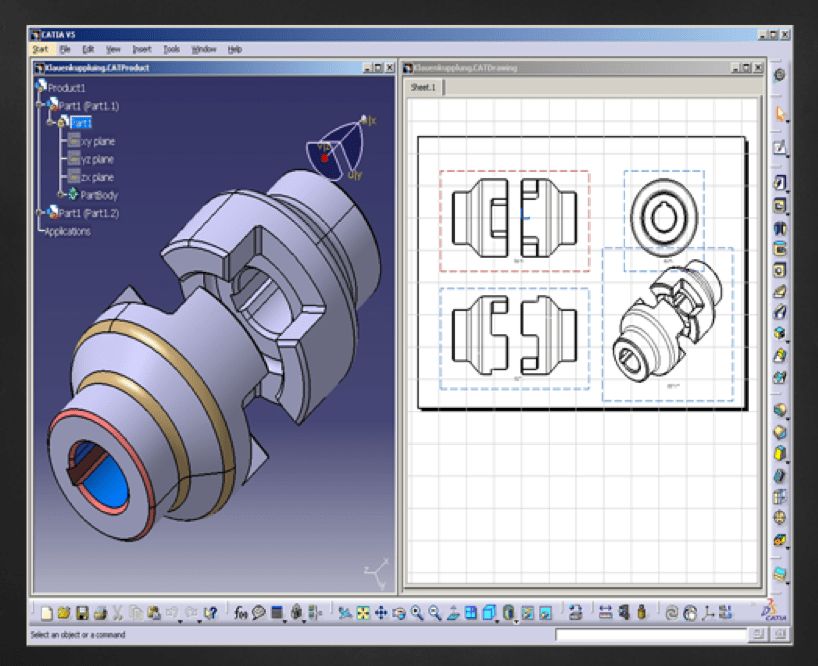The image size is (818, 666).
Task: Toggle Swap Visible Space icon
Action: point(546,613)
